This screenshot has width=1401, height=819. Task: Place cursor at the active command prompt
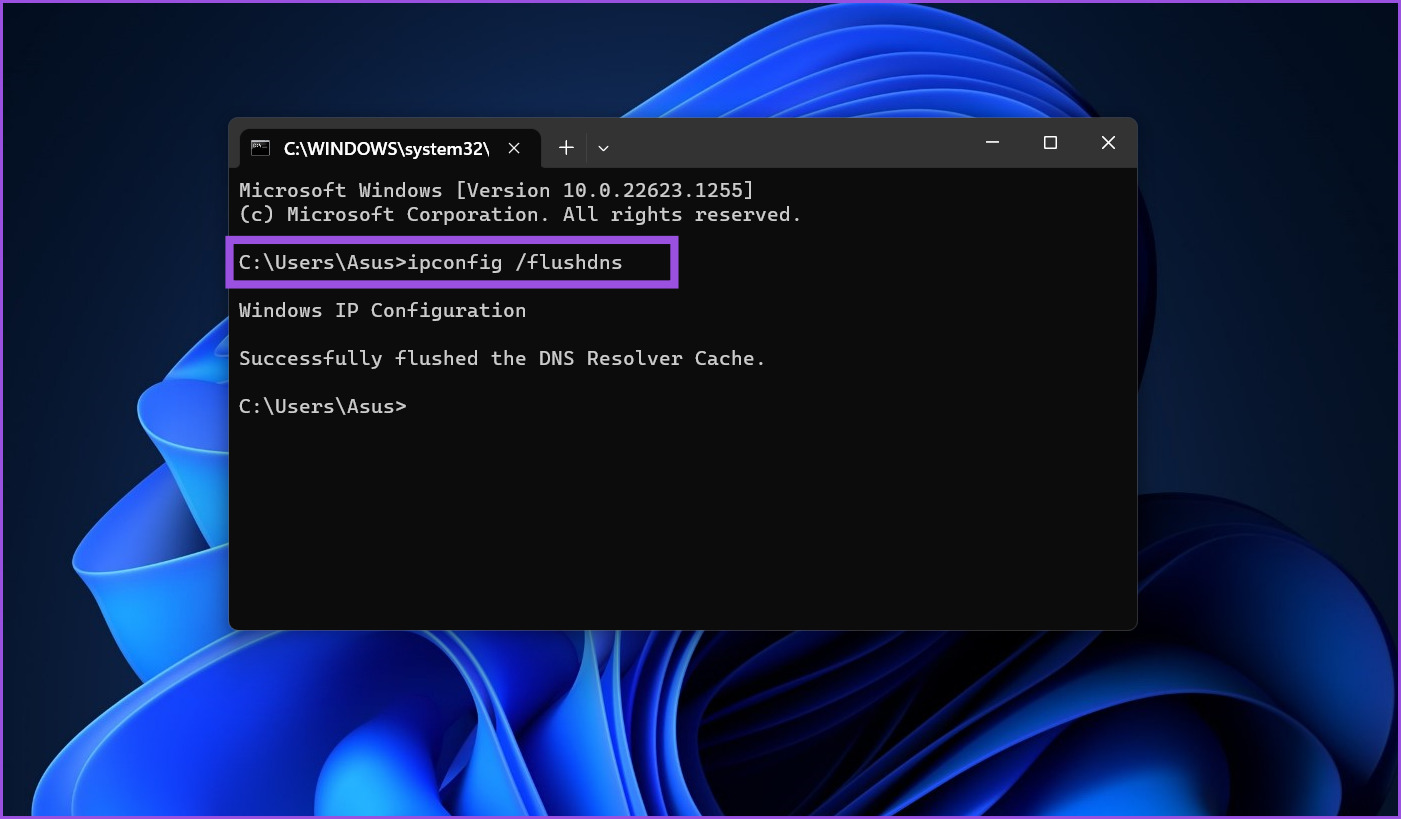pos(410,406)
